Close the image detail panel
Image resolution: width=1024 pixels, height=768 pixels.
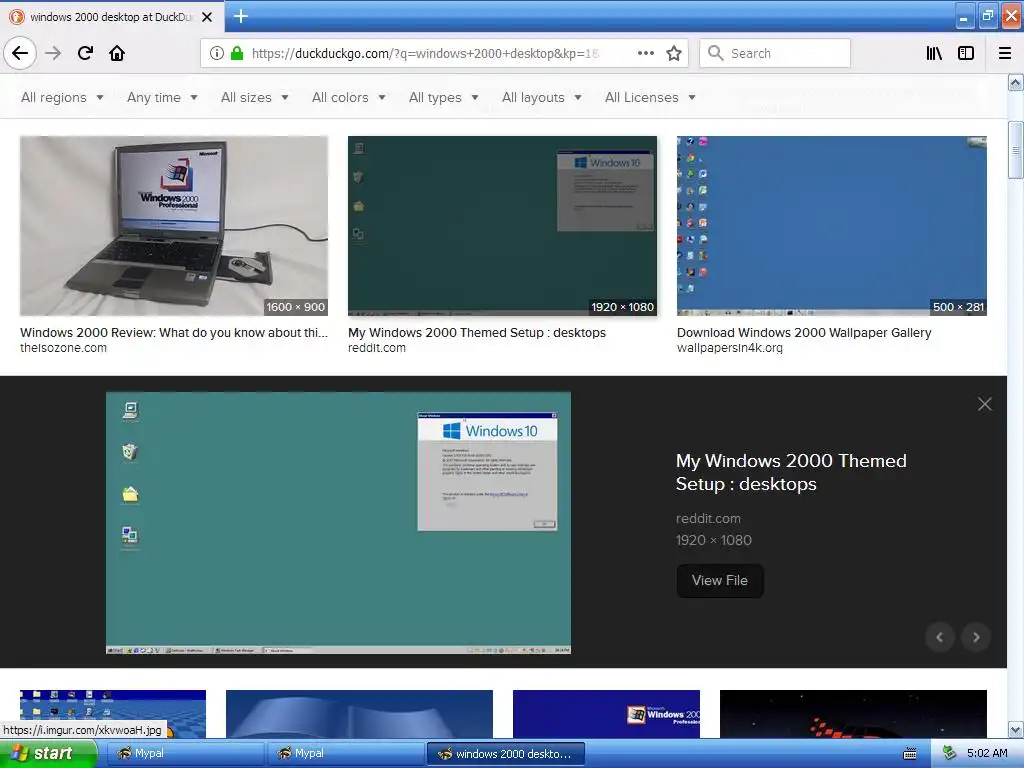(x=985, y=404)
